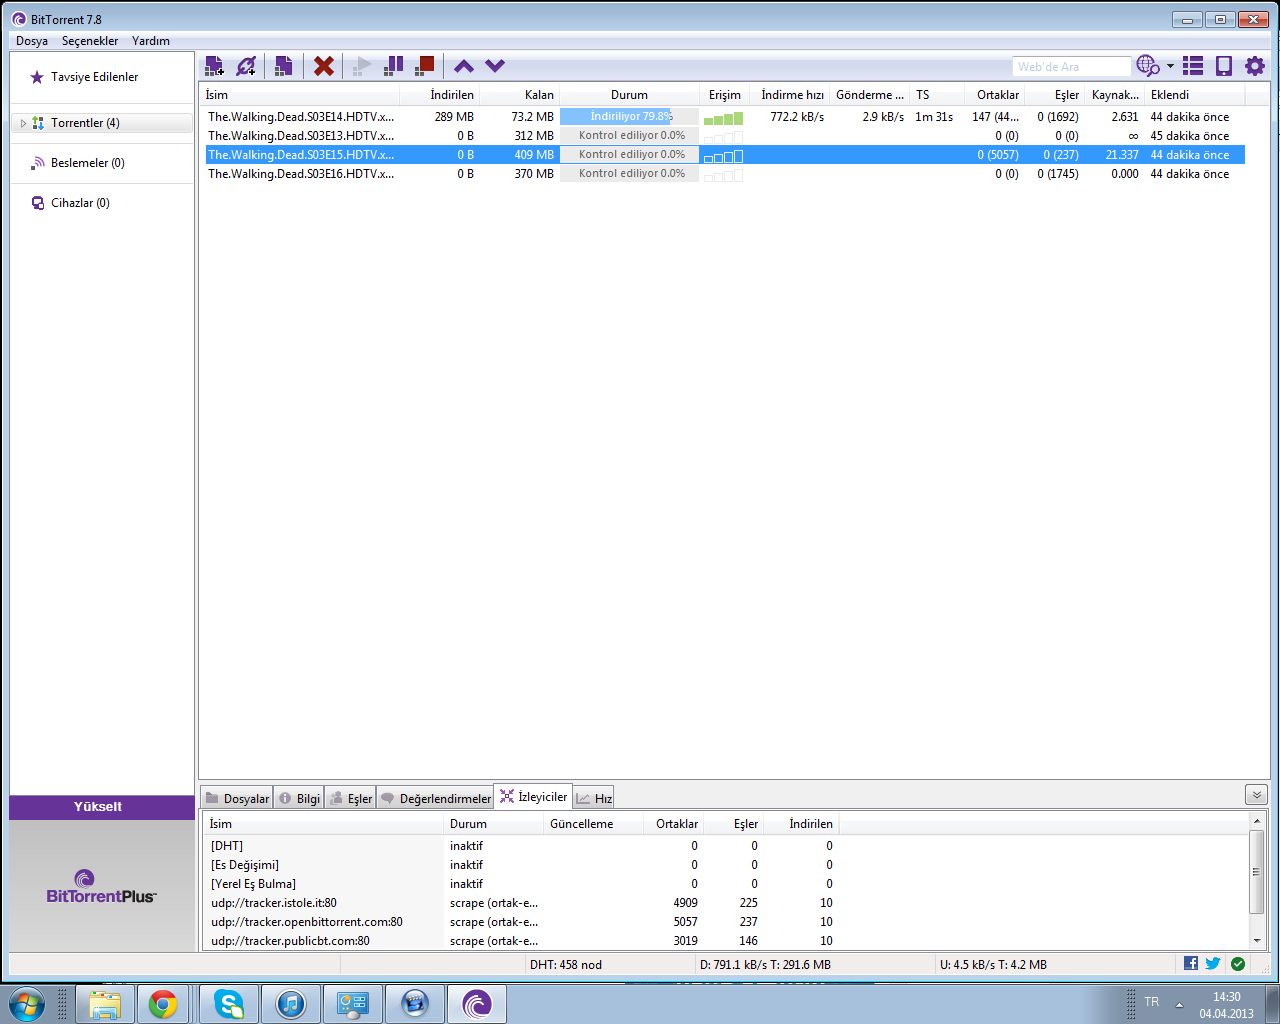Click the web search globe icon
This screenshot has height=1024, width=1280.
coord(1148,66)
